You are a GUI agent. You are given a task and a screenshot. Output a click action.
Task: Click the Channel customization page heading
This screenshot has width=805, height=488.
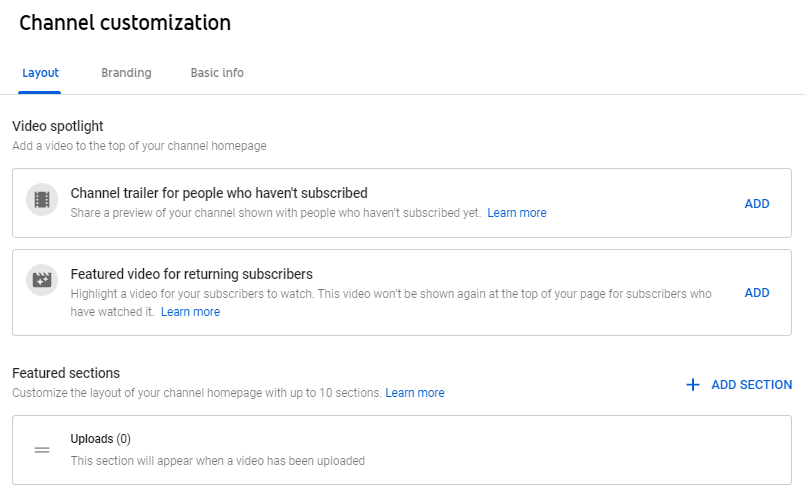125,23
